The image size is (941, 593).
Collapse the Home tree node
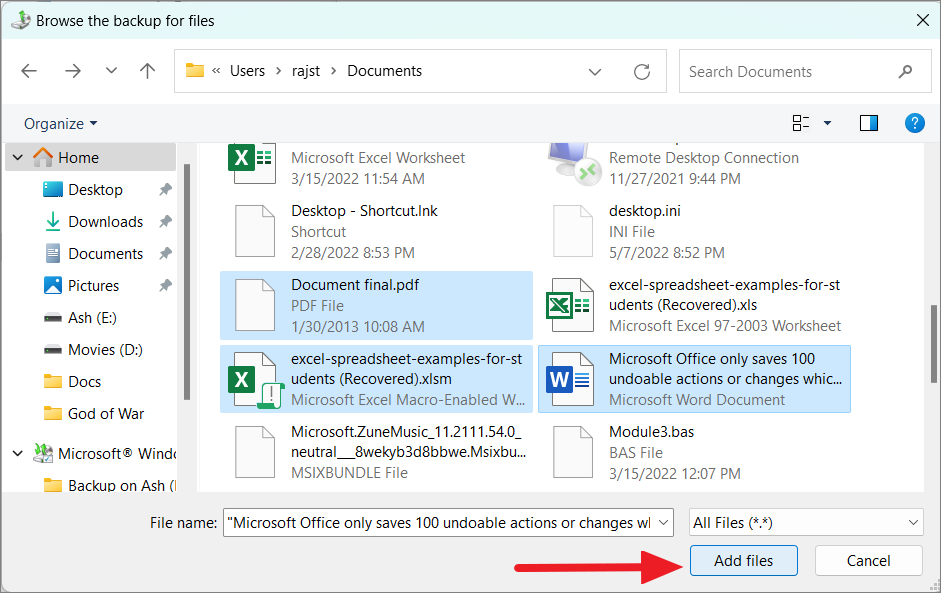pos(18,157)
